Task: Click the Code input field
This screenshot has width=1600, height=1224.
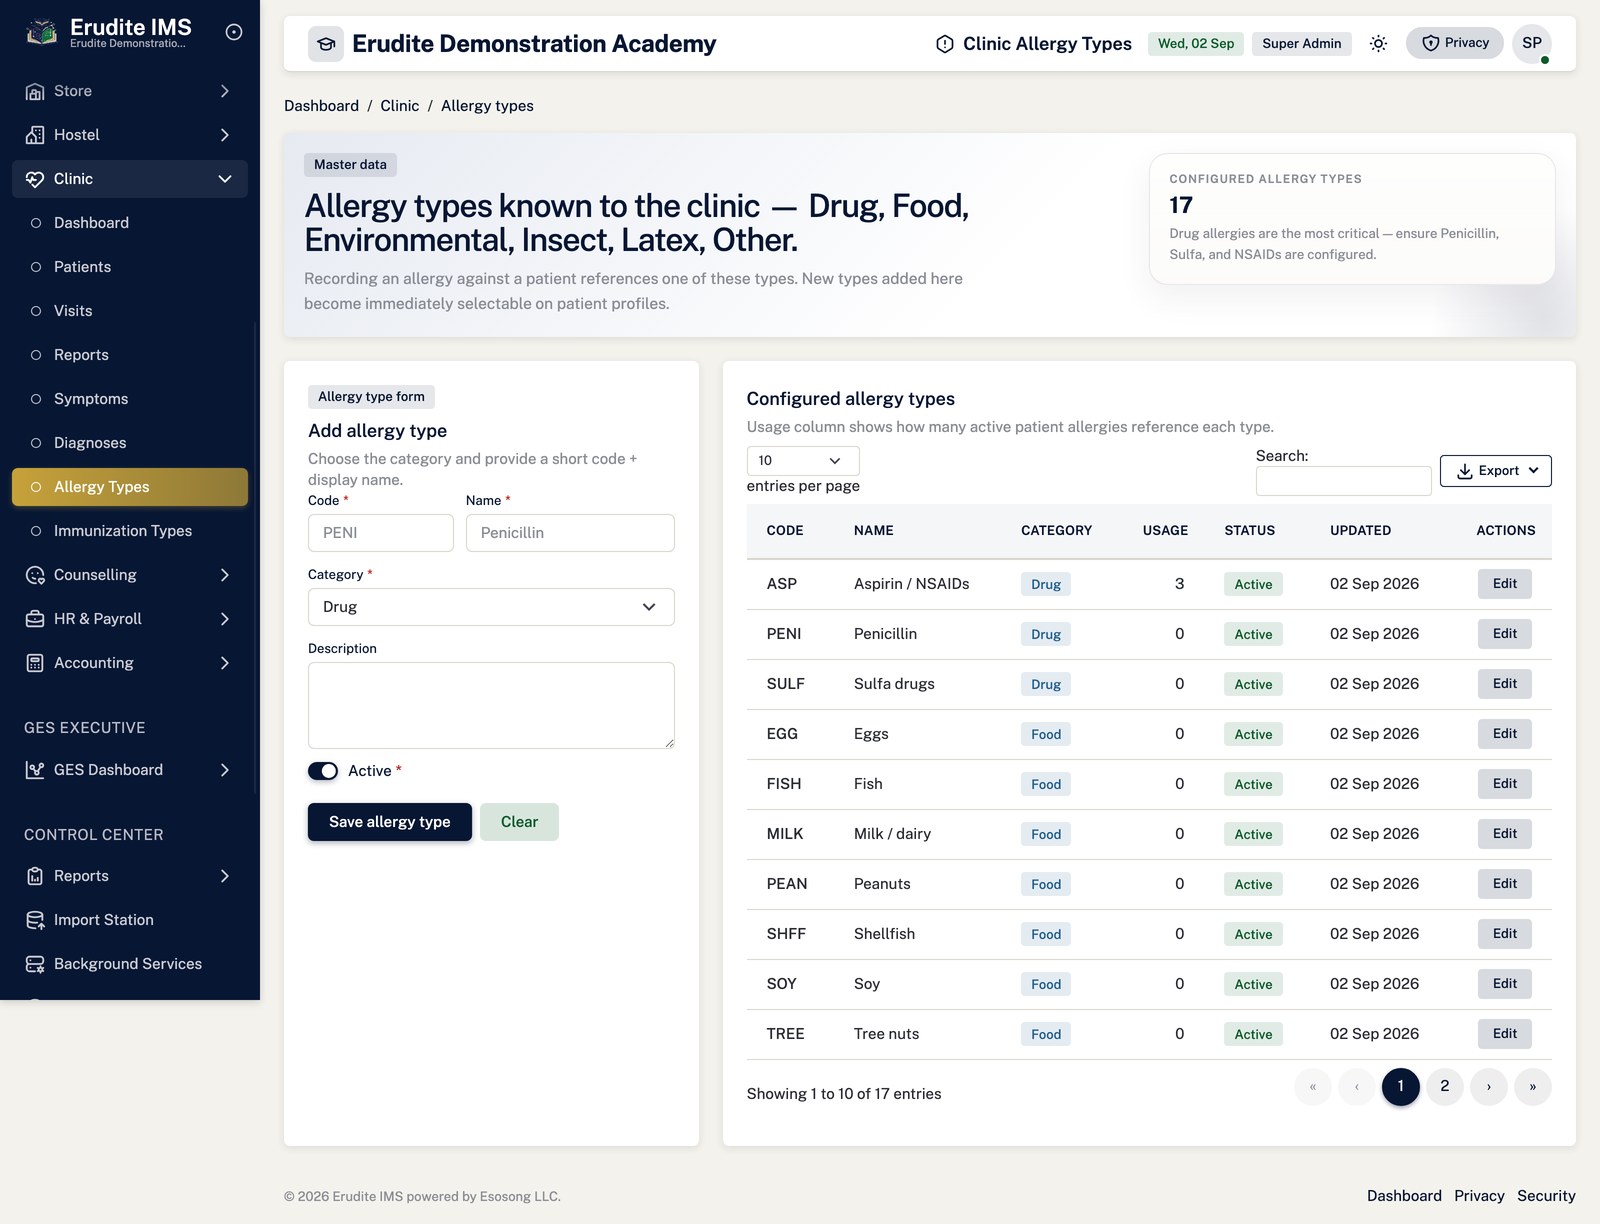Action: tap(381, 533)
